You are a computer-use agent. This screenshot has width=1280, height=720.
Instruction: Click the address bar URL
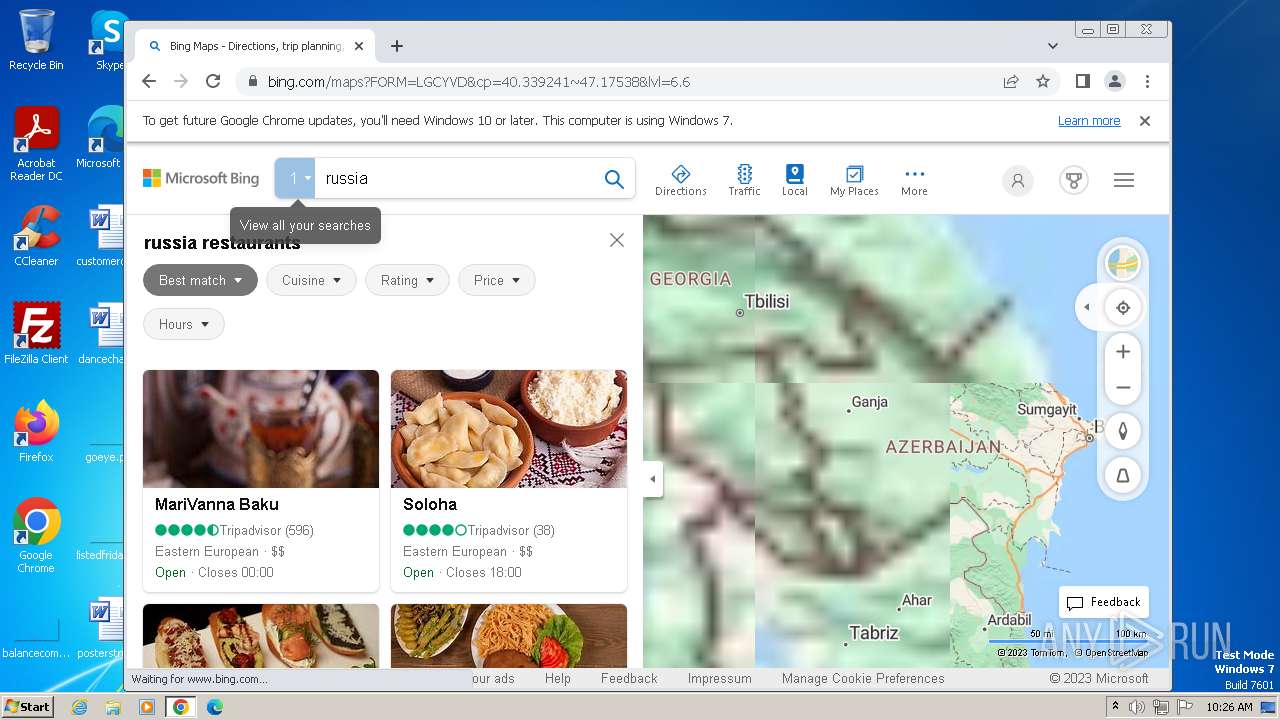coord(479,82)
